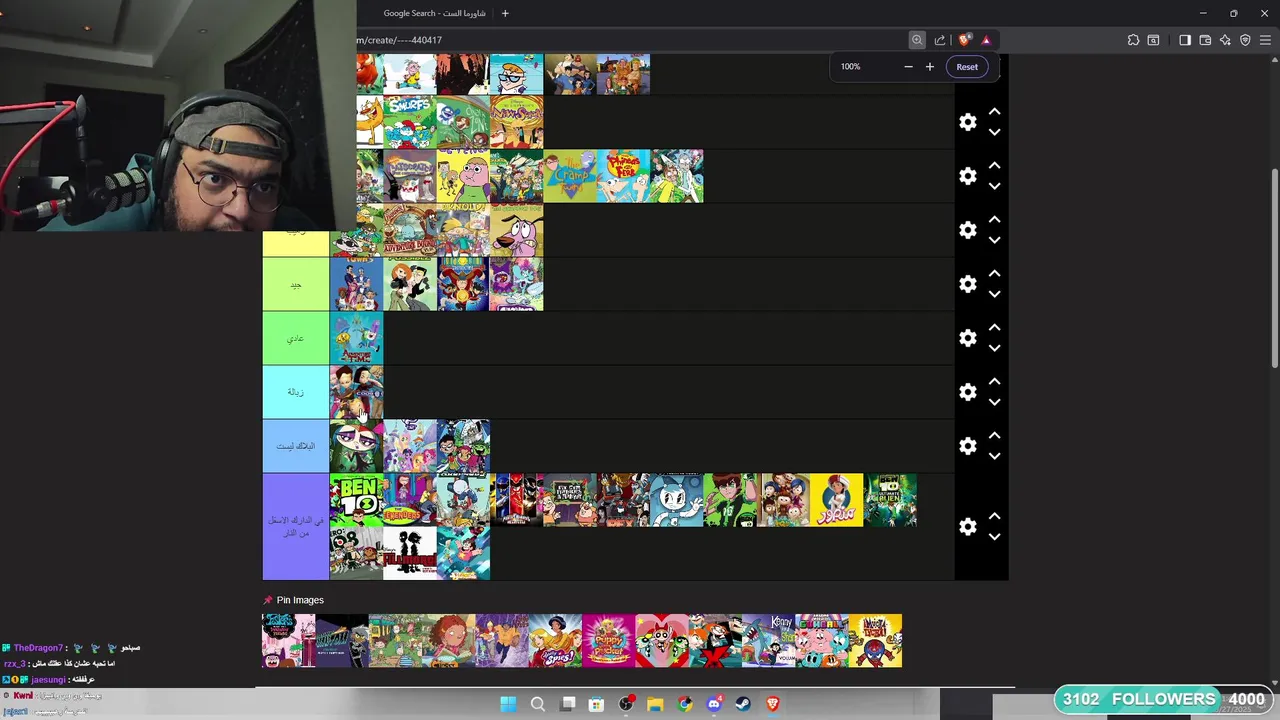Move the bottom purple tier up

click(994, 517)
